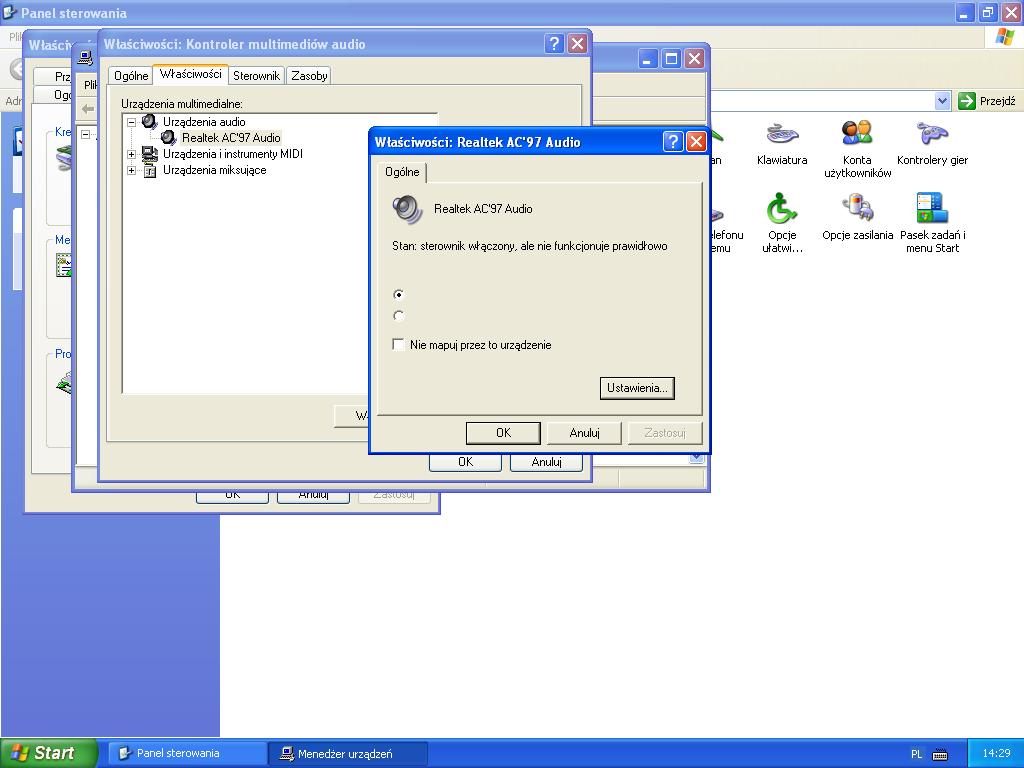Close the Realtek AC'97 Audio dialog

coord(697,142)
